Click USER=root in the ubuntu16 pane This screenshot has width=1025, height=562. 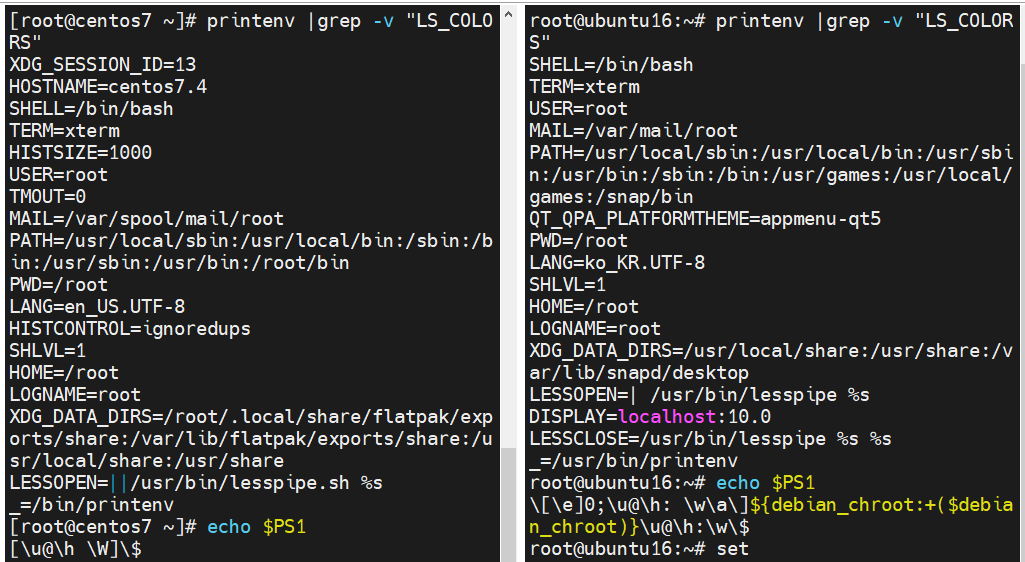(579, 108)
